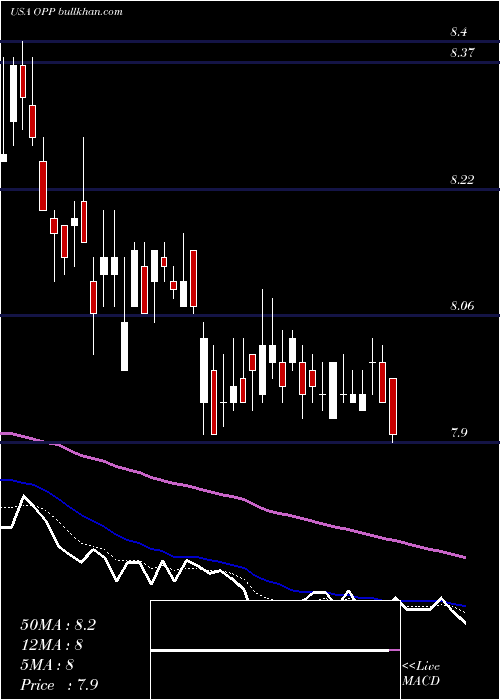Click the 'Price : 7.9' readout
500x700 pixels.
tap(59, 685)
